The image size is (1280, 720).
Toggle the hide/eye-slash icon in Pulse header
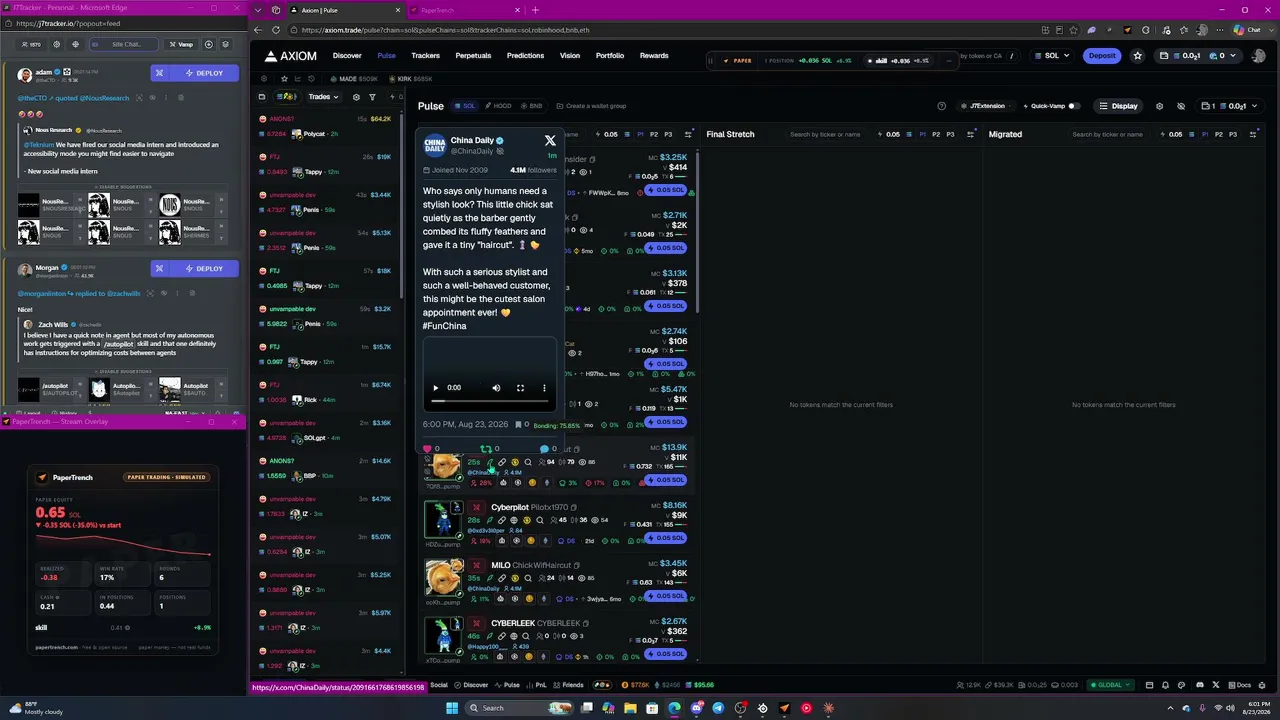1181,106
